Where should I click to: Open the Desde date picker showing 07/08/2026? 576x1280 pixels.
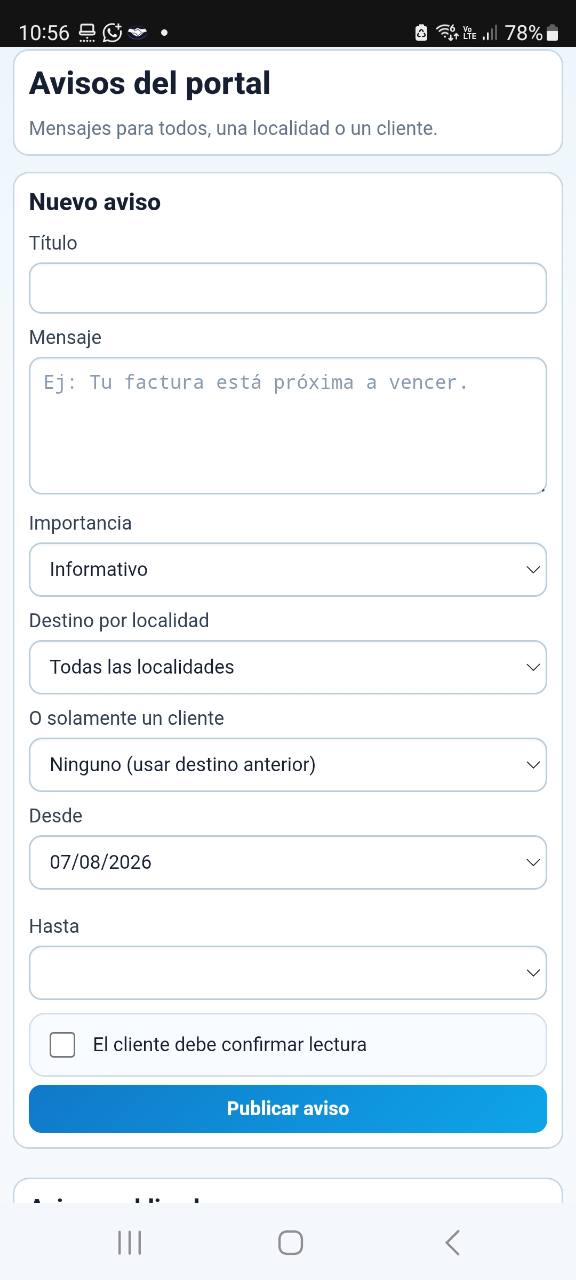coord(288,862)
